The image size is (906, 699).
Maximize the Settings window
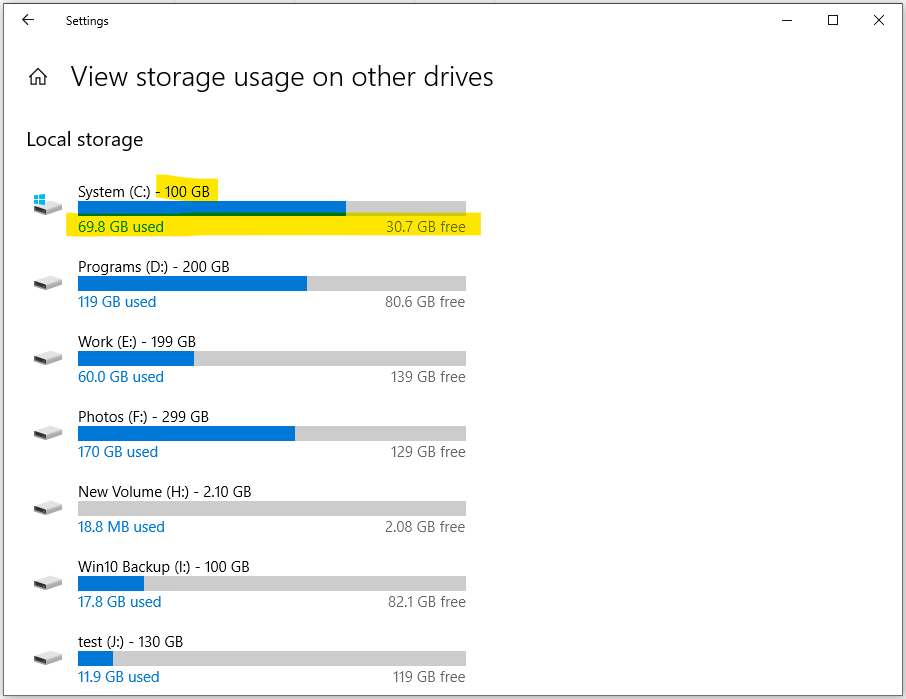pyautogui.click(x=833, y=20)
